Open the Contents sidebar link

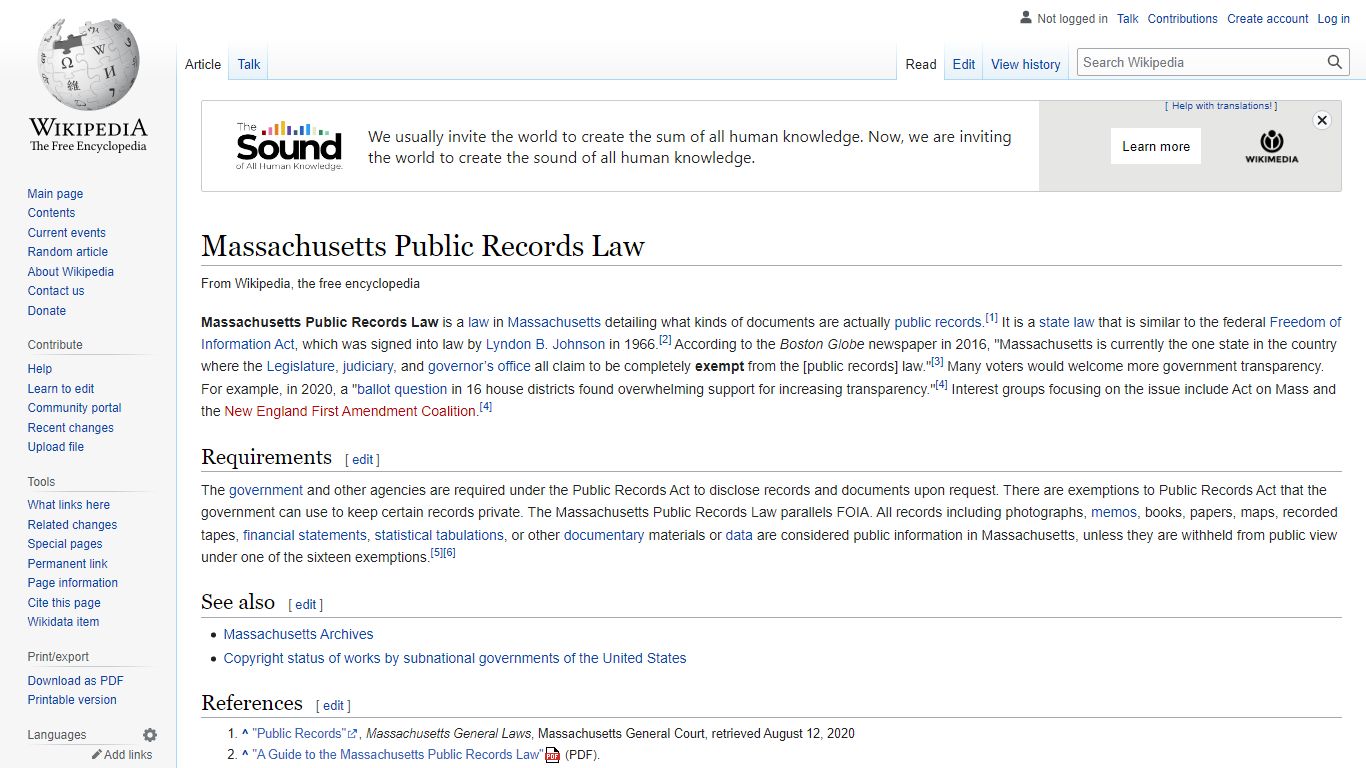tap(51, 213)
